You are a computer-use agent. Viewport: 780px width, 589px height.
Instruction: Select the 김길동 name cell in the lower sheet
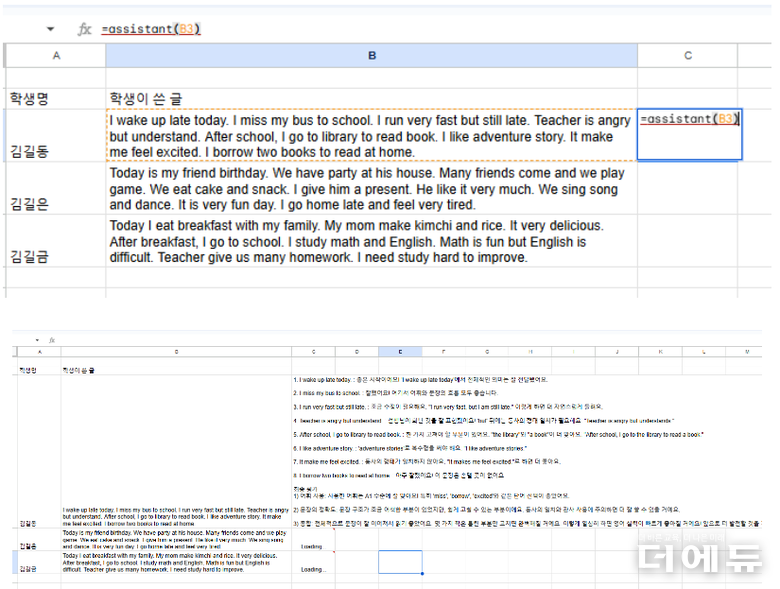click(39, 452)
